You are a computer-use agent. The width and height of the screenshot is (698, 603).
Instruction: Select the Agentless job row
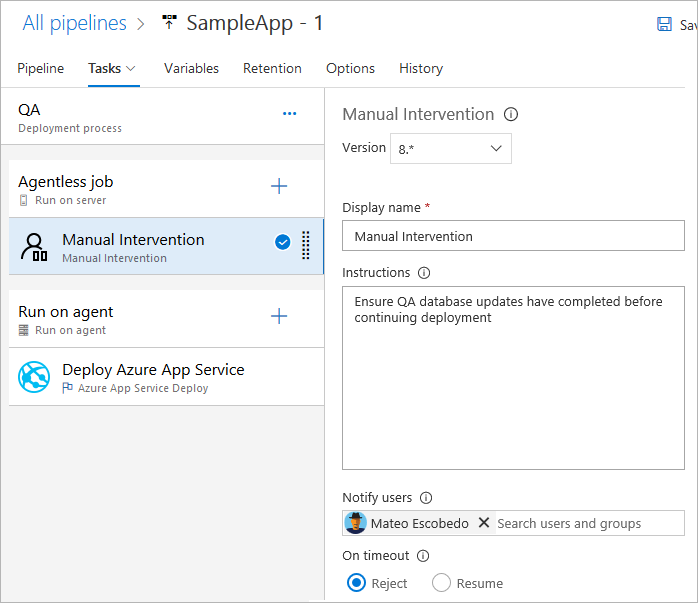tap(166, 189)
